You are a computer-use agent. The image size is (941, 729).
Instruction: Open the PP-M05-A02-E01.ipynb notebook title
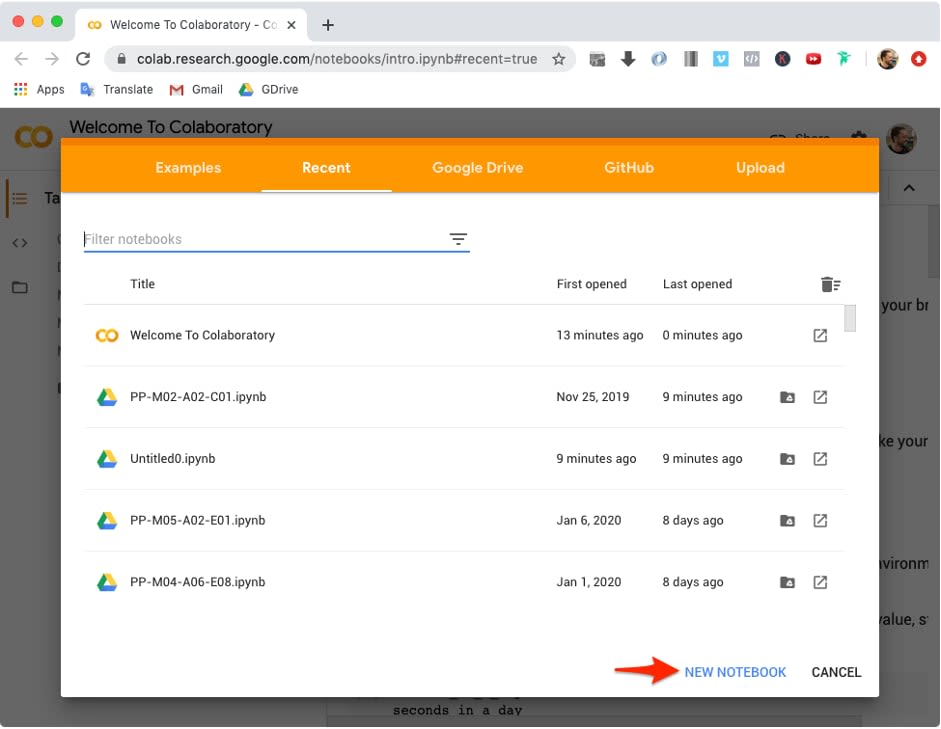(197, 521)
